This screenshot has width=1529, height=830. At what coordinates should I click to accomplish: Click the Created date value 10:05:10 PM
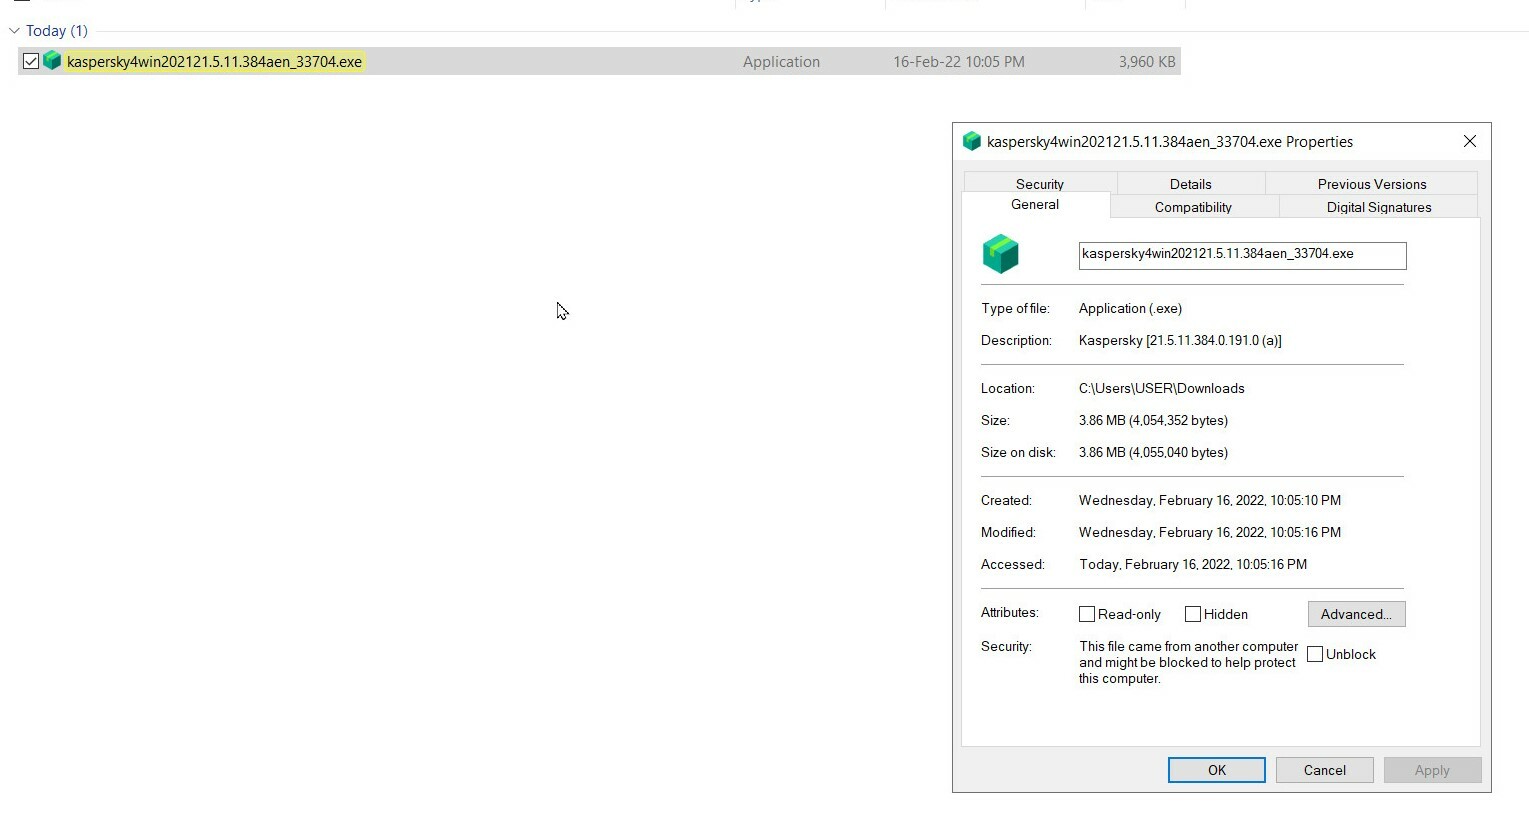tap(1210, 501)
